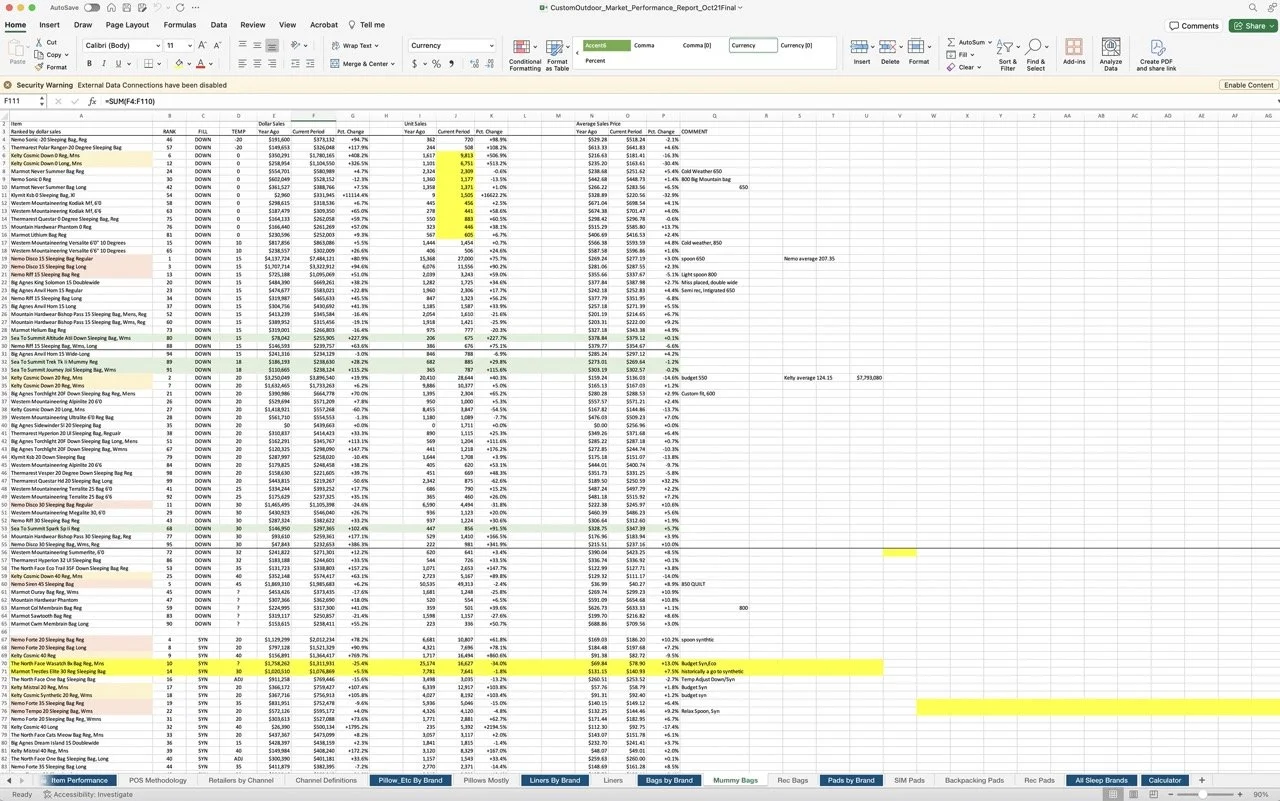Click Analyze Data

pos(1111,55)
